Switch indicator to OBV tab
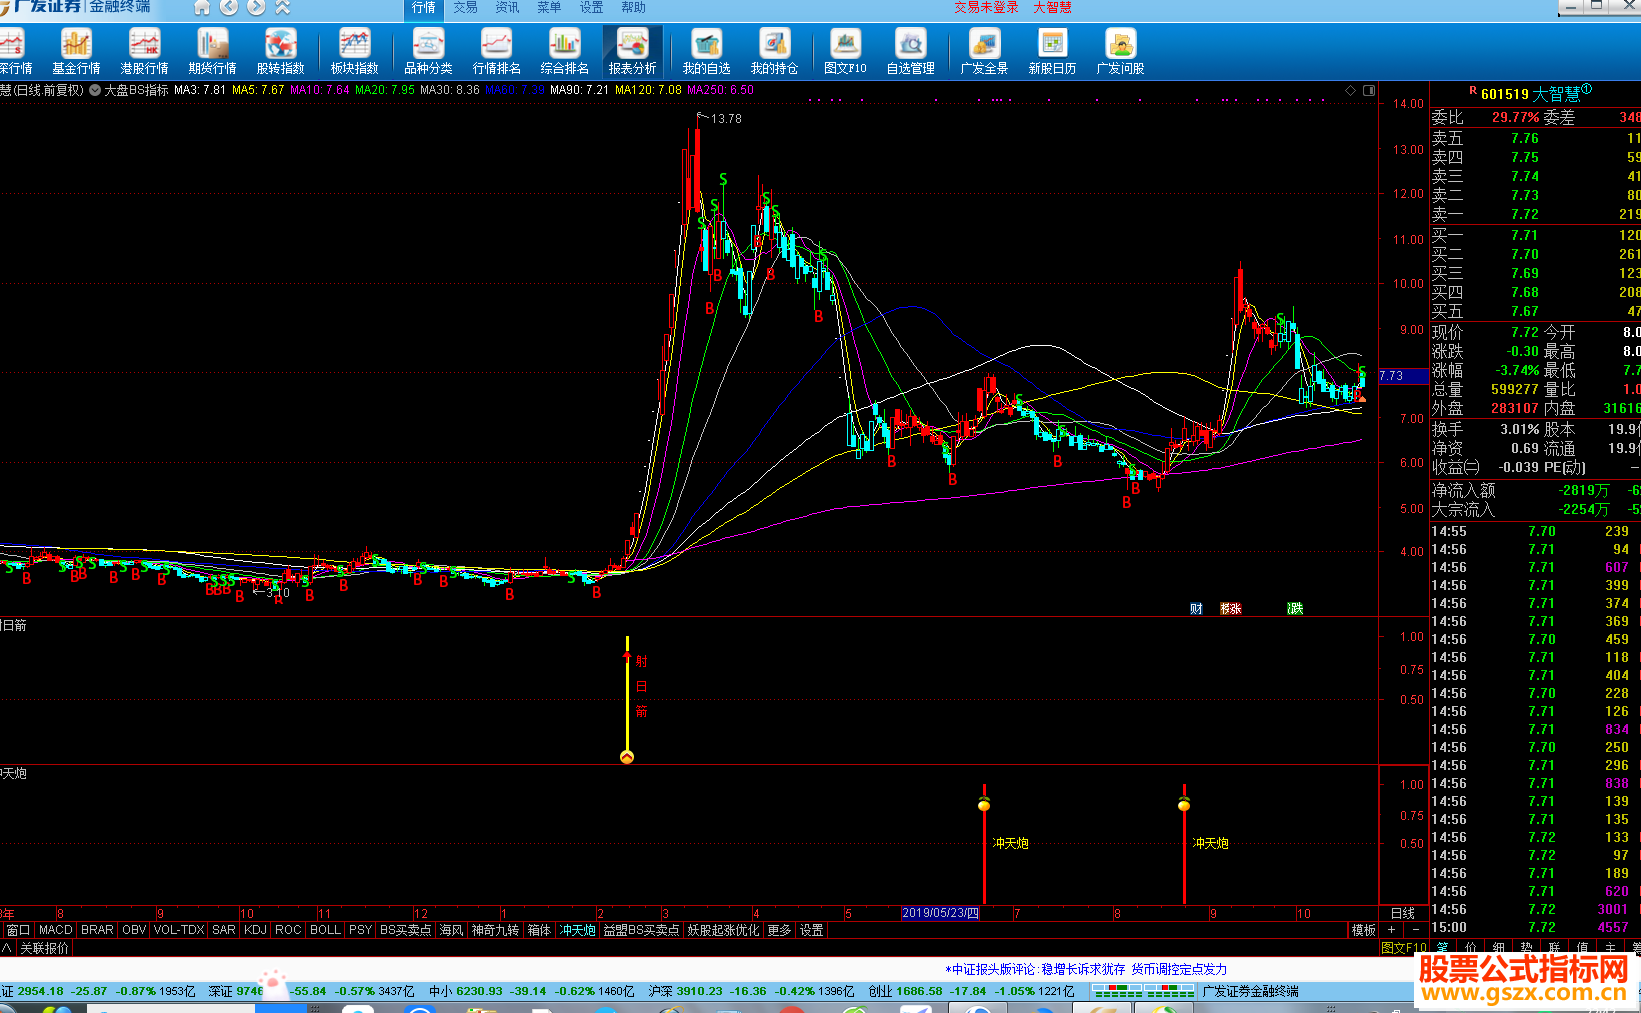Viewport: 1641px width, 1013px height. 134,930
